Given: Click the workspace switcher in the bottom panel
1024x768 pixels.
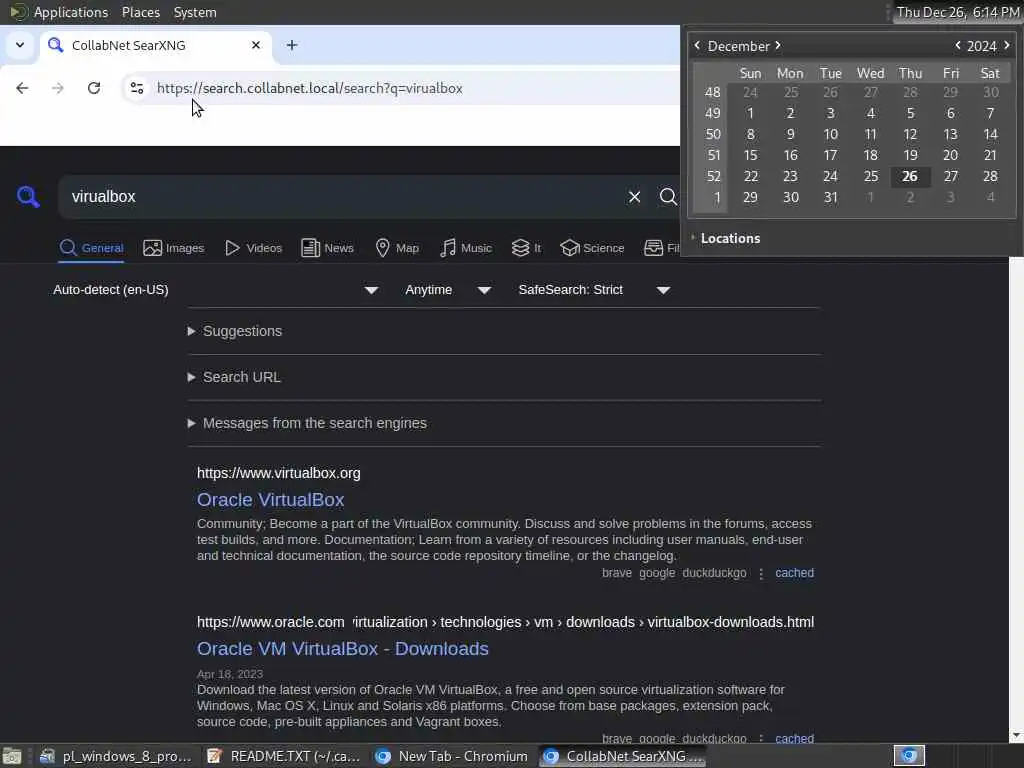Looking at the screenshot, I should point(909,756).
